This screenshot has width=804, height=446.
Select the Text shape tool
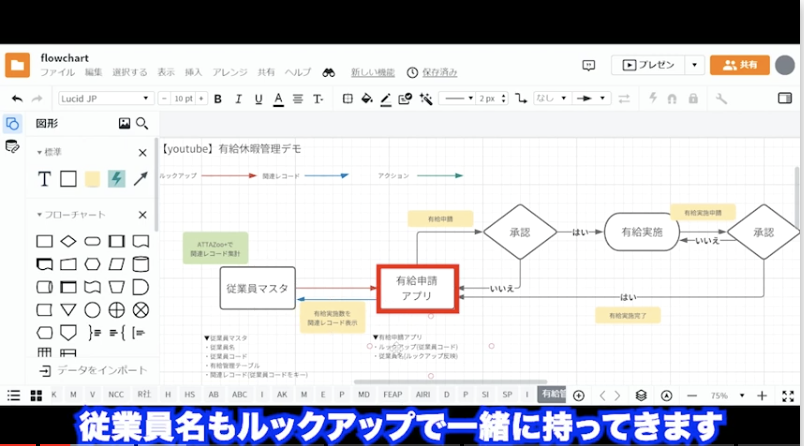(44, 179)
